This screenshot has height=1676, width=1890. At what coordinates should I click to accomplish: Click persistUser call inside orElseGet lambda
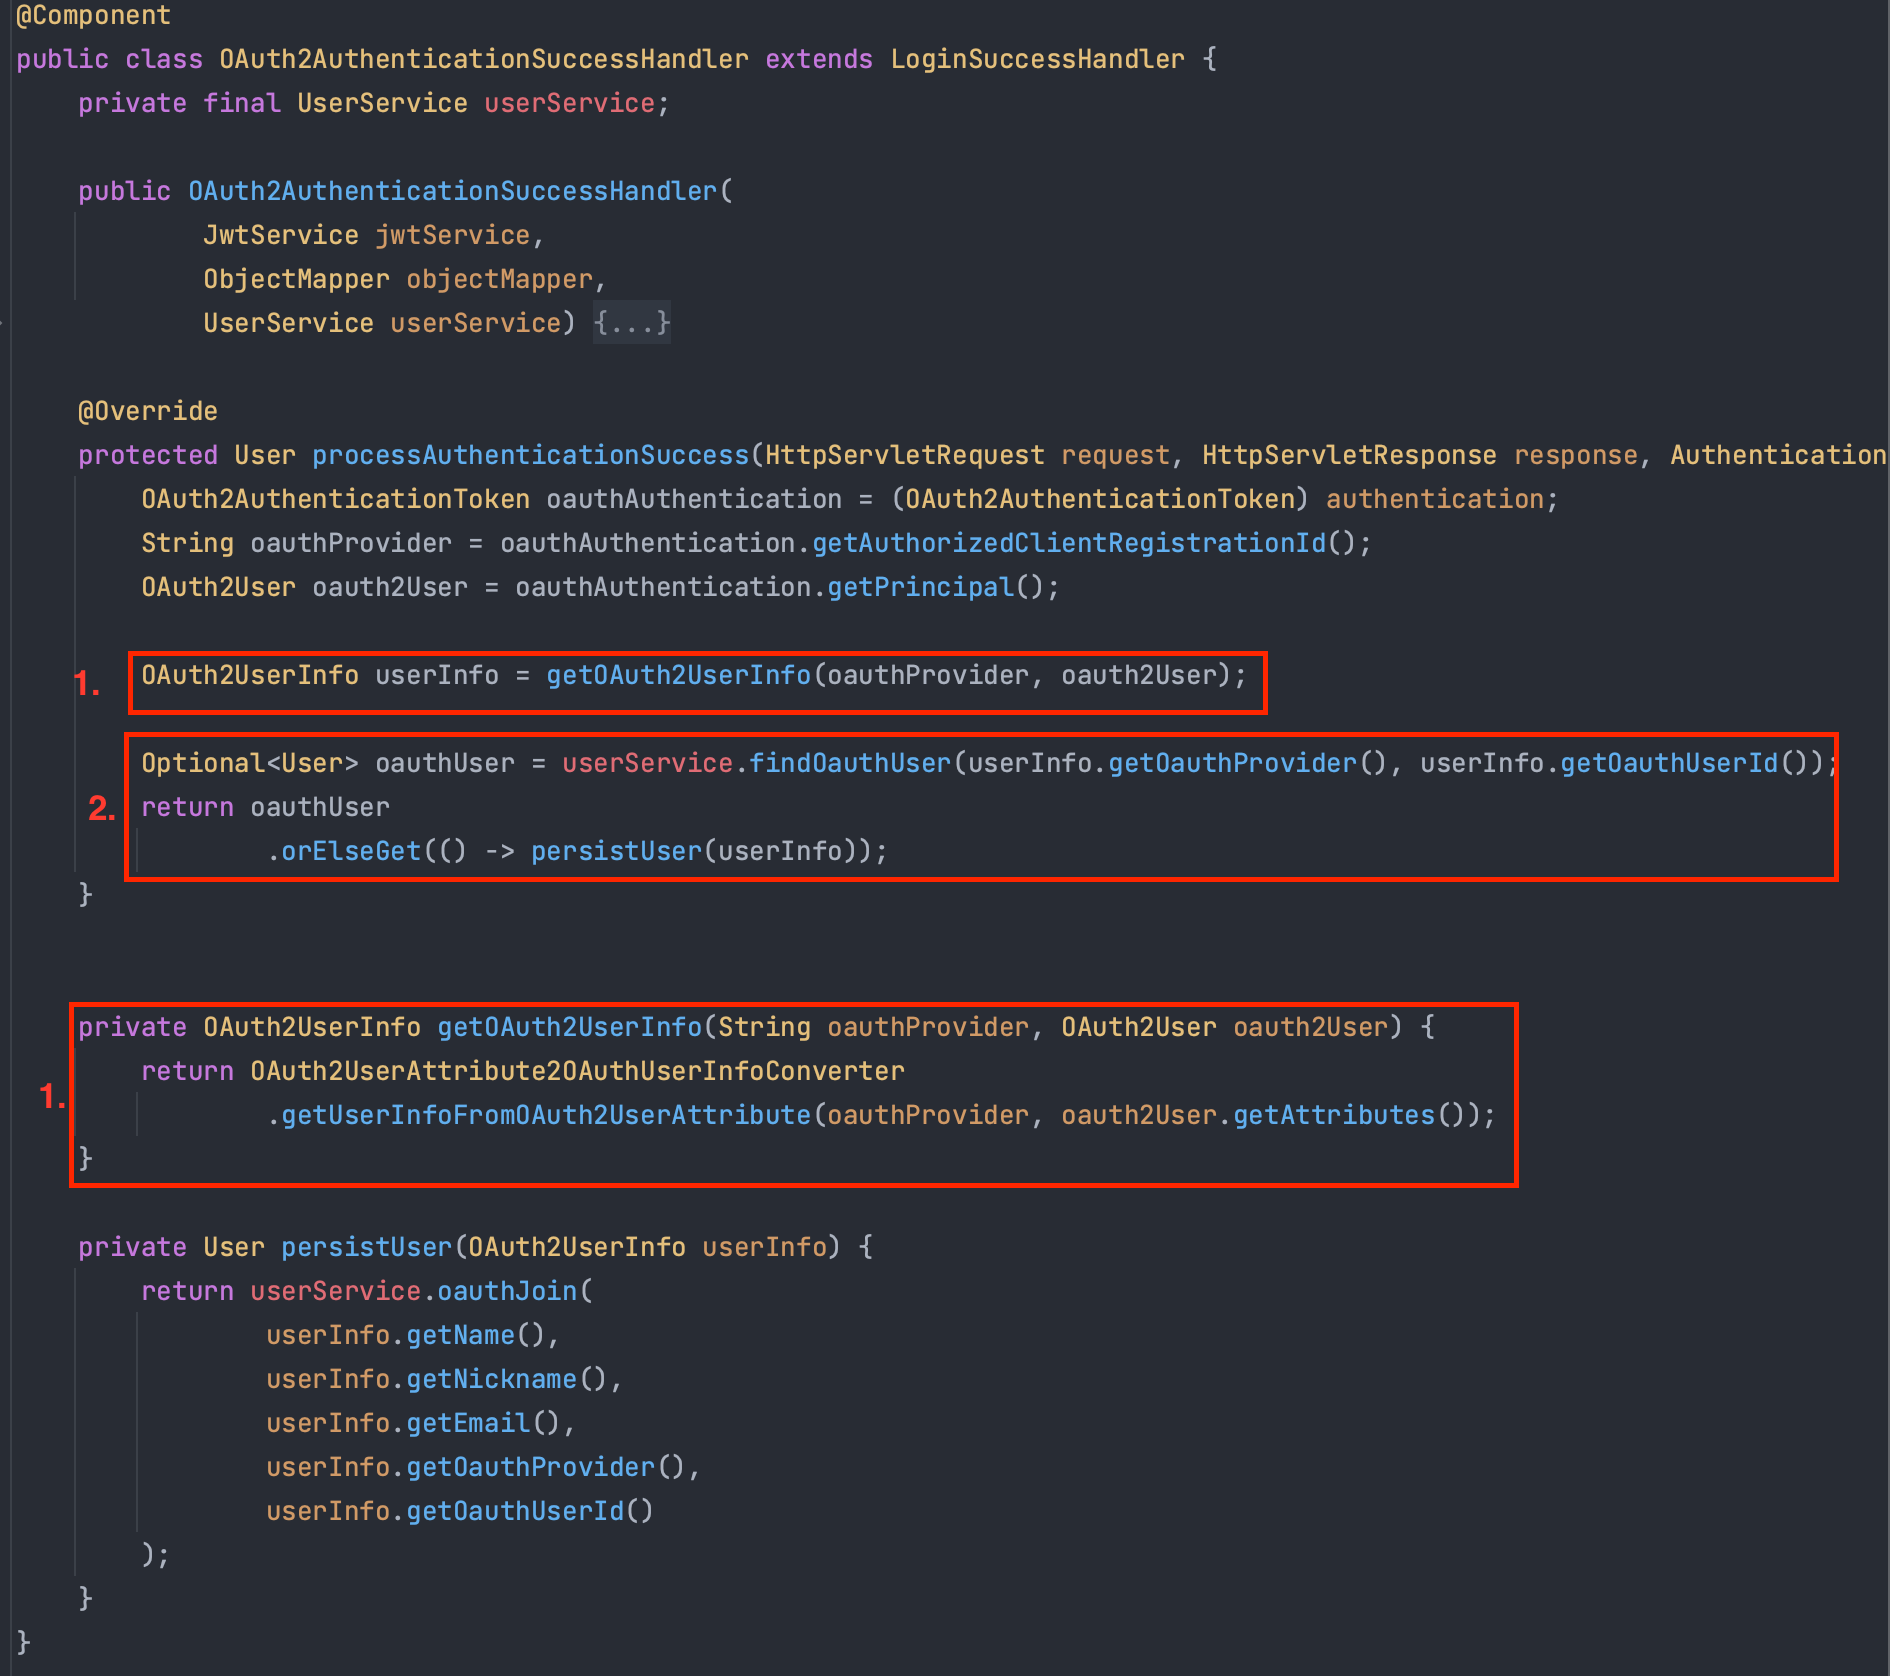pos(617,851)
